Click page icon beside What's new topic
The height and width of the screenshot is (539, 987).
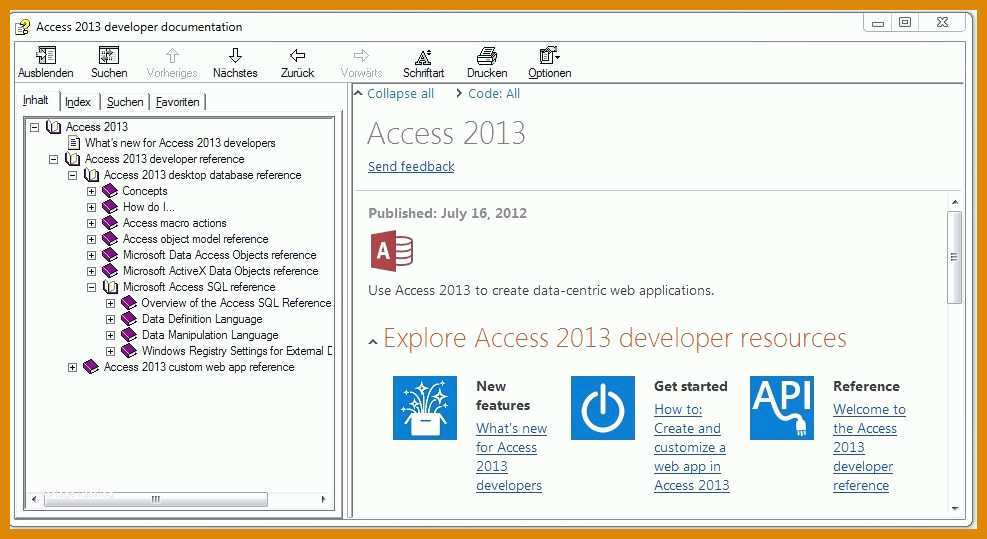coord(74,143)
